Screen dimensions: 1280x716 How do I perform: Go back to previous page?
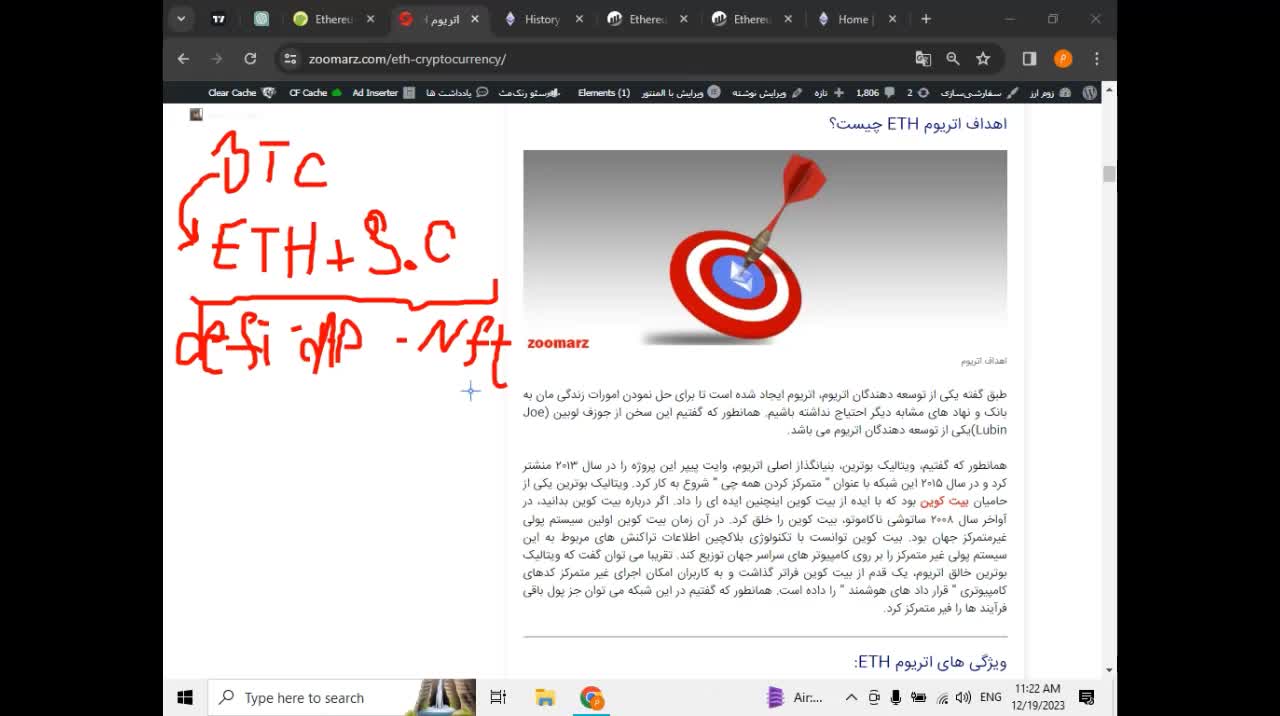(183, 59)
